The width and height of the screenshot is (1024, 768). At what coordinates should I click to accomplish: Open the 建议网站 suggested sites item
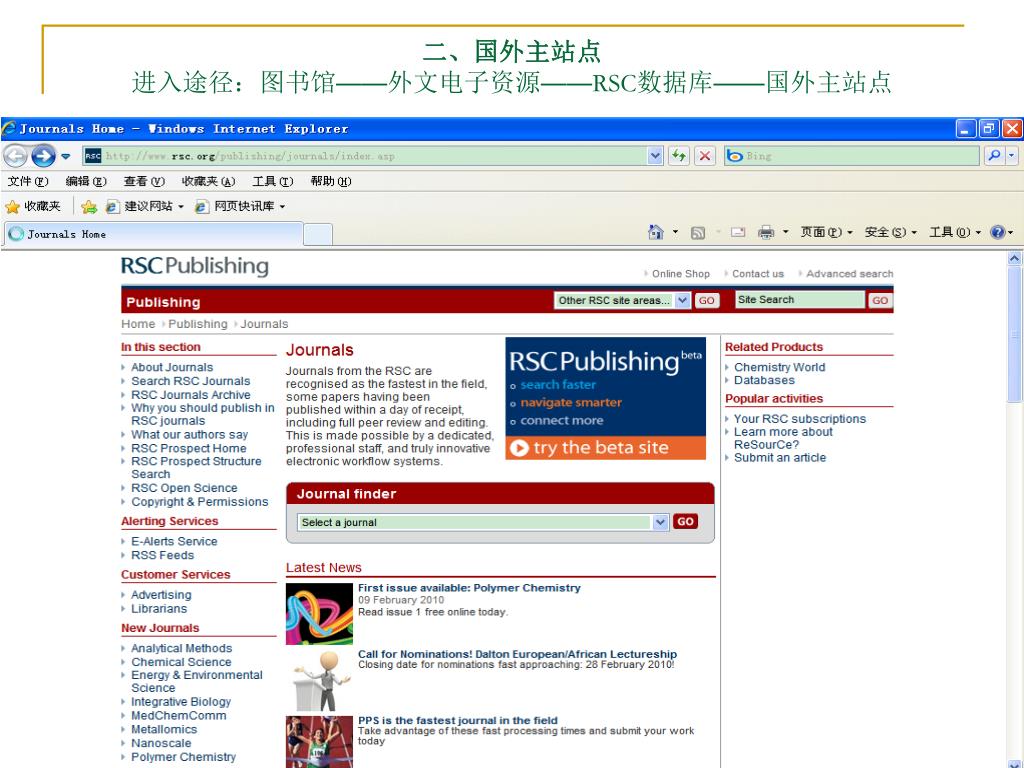pos(144,206)
